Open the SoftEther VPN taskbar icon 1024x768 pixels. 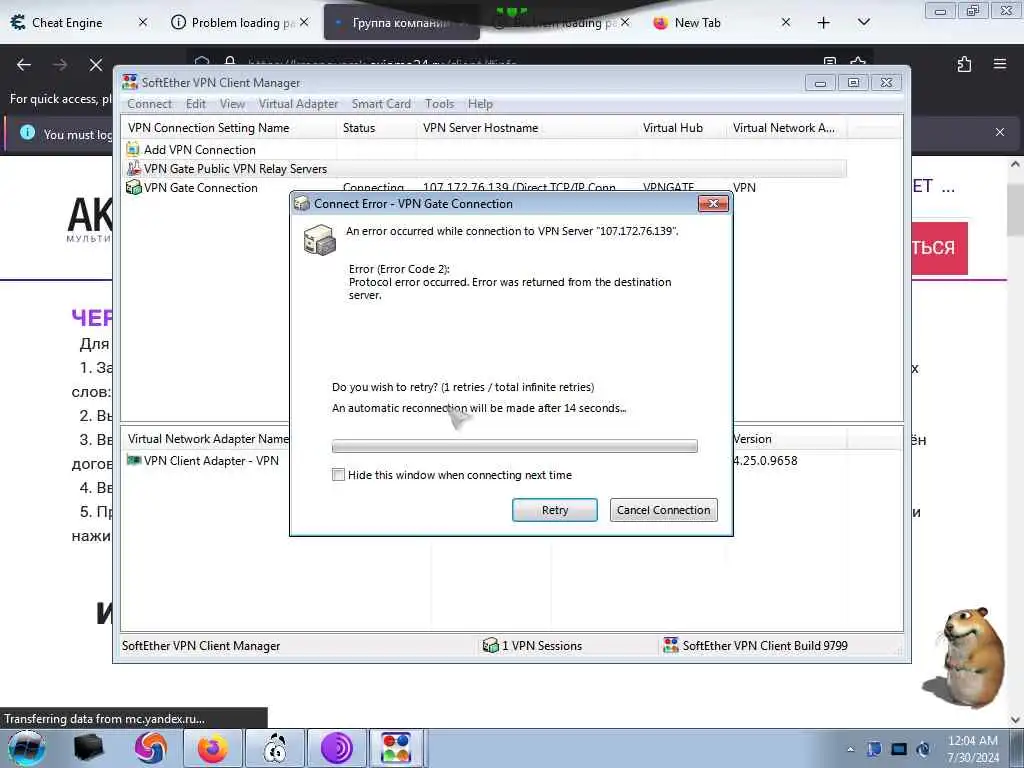[x=396, y=748]
